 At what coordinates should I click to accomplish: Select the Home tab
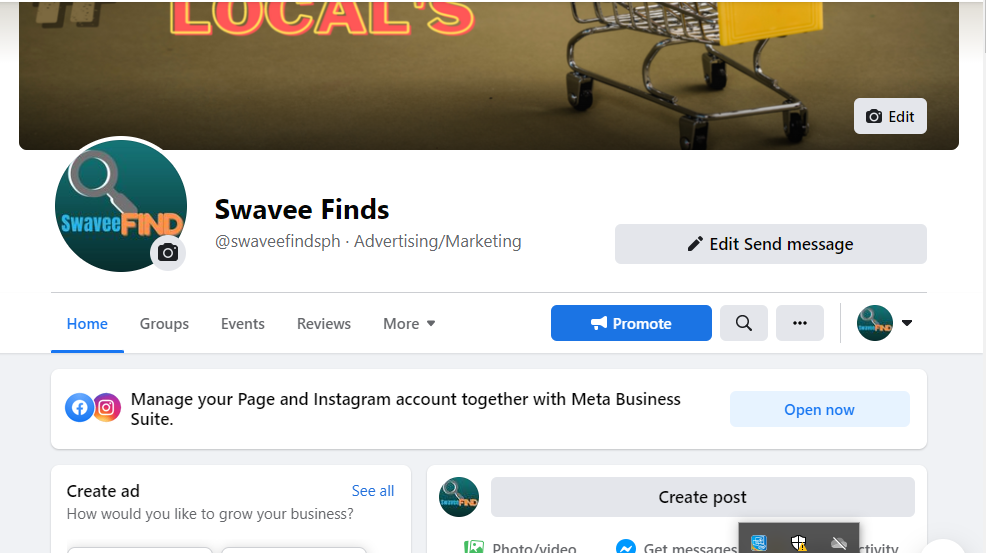point(87,324)
